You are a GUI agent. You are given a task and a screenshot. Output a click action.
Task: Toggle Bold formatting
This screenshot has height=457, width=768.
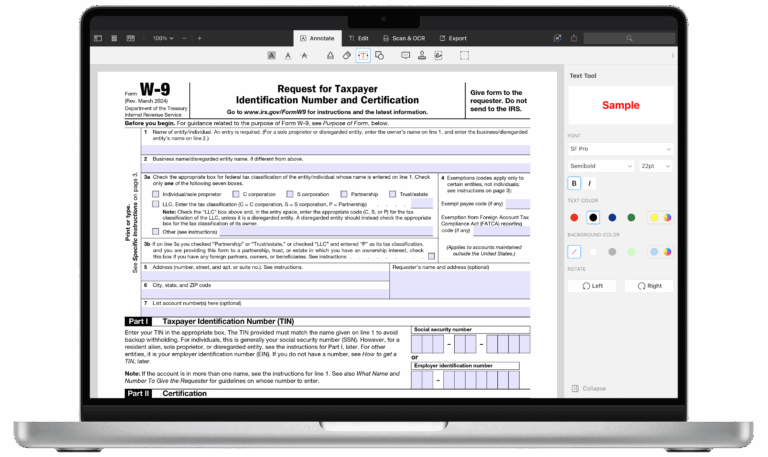(x=574, y=184)
